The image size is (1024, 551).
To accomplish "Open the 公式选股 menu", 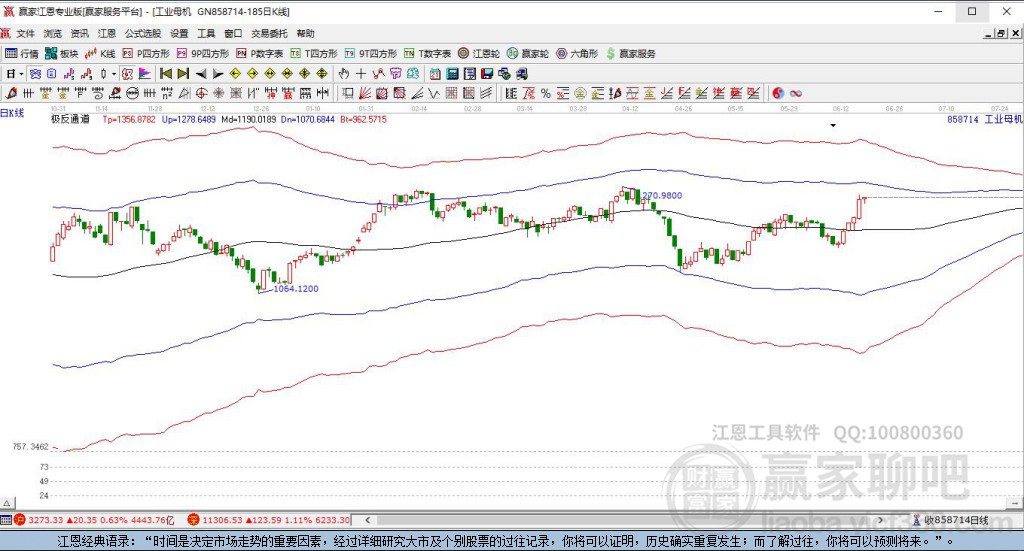I will click(x=142, y=33).
